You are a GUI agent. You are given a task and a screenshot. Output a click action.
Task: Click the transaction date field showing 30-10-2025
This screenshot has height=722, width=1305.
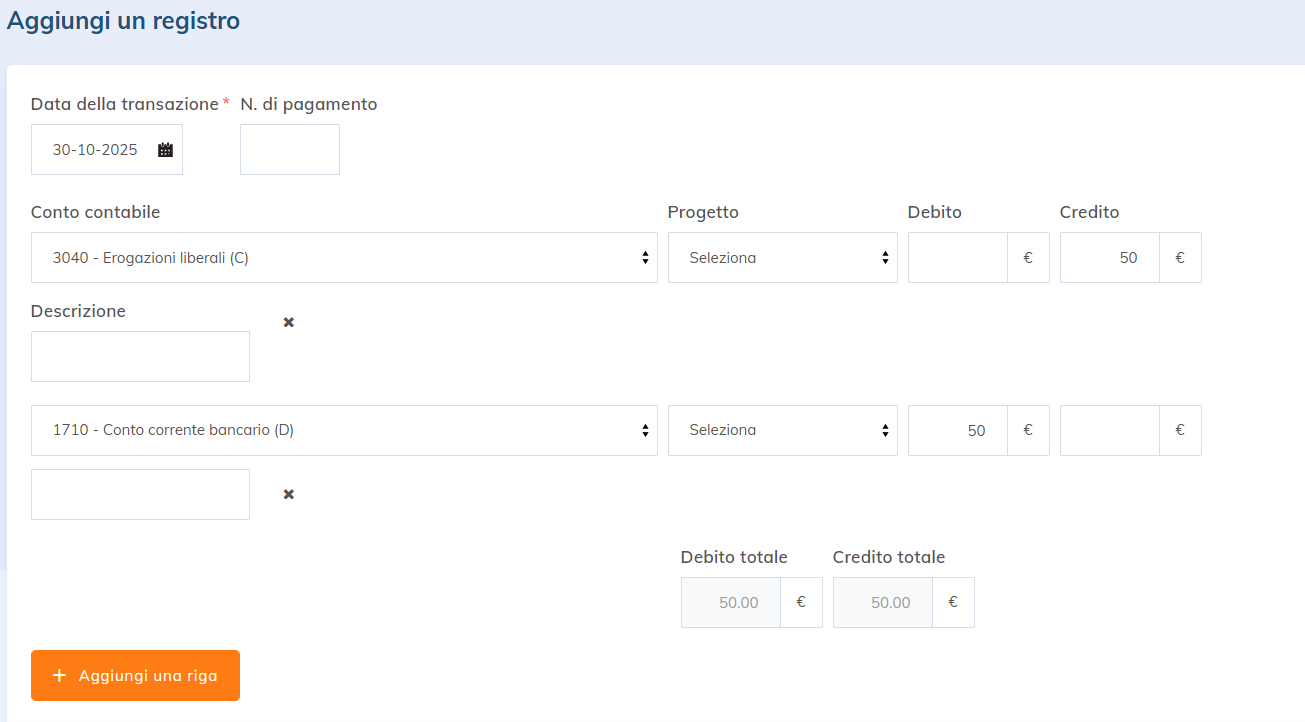[x=96, y=150]
